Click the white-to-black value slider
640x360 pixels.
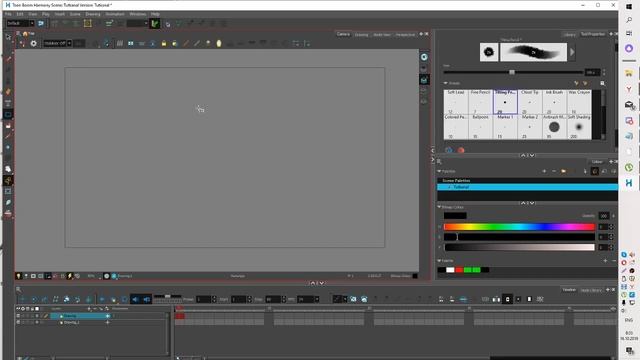point(519,247)
